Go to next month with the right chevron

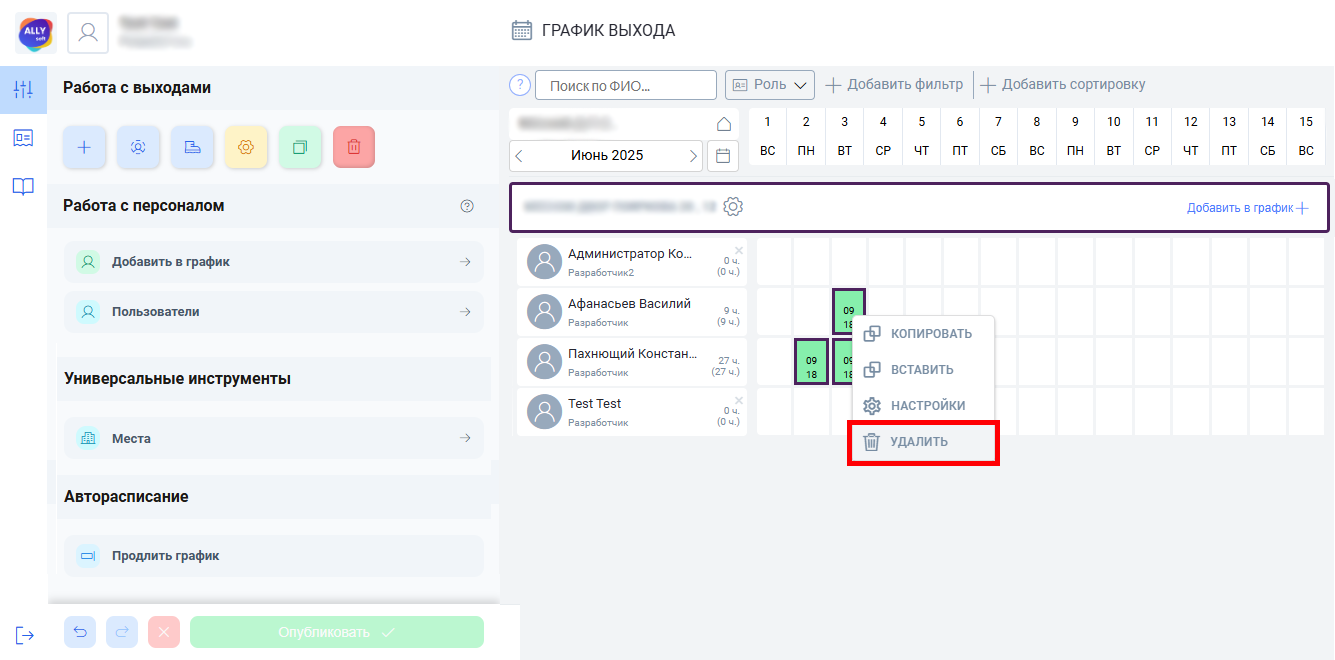point(693,156)
